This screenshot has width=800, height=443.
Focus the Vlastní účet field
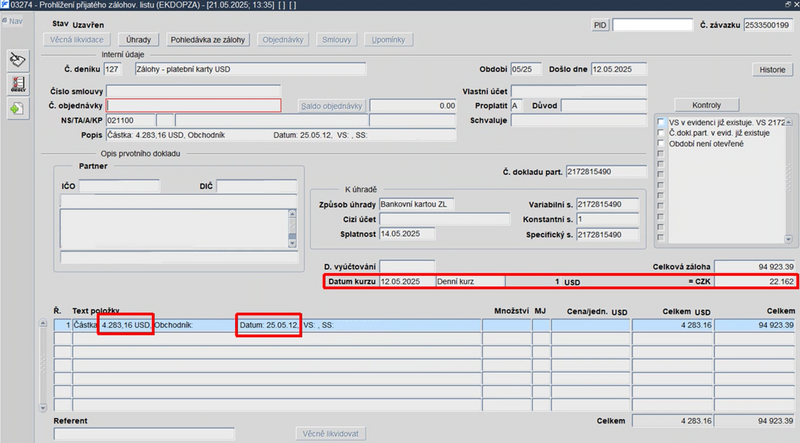[x=579, y=91]
